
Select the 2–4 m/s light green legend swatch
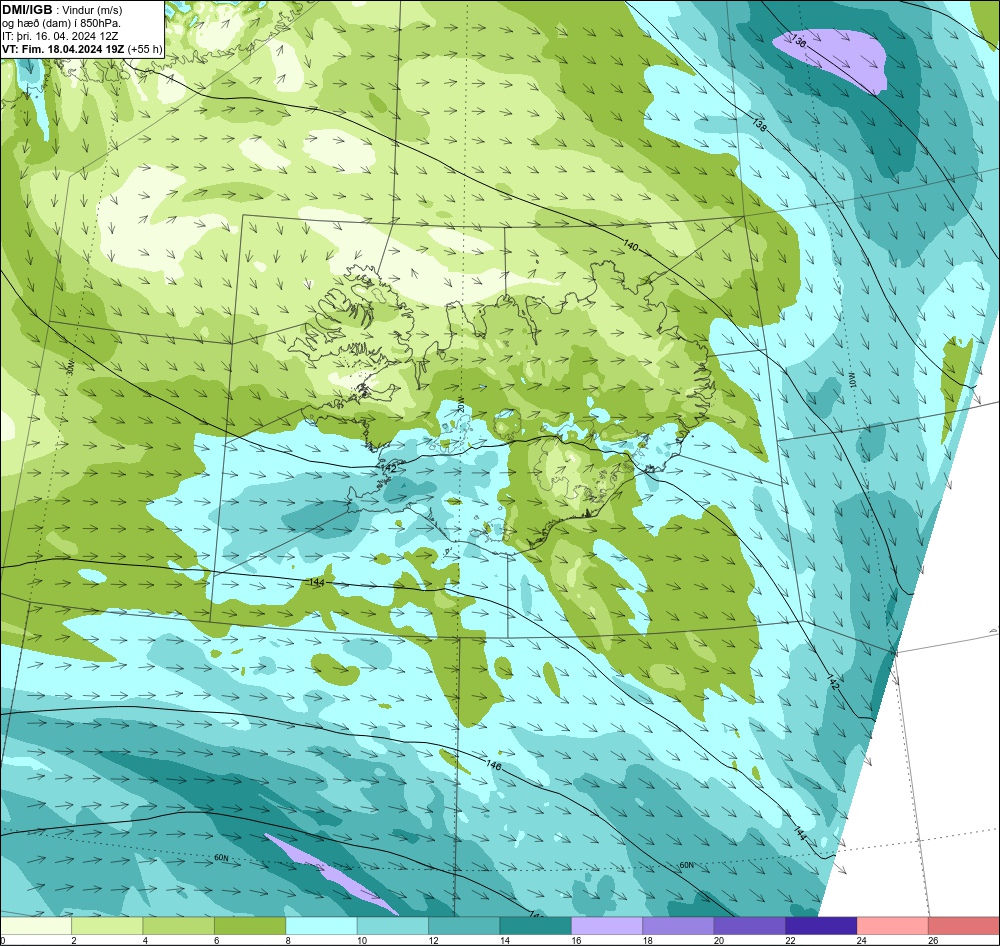coord(107,926)
